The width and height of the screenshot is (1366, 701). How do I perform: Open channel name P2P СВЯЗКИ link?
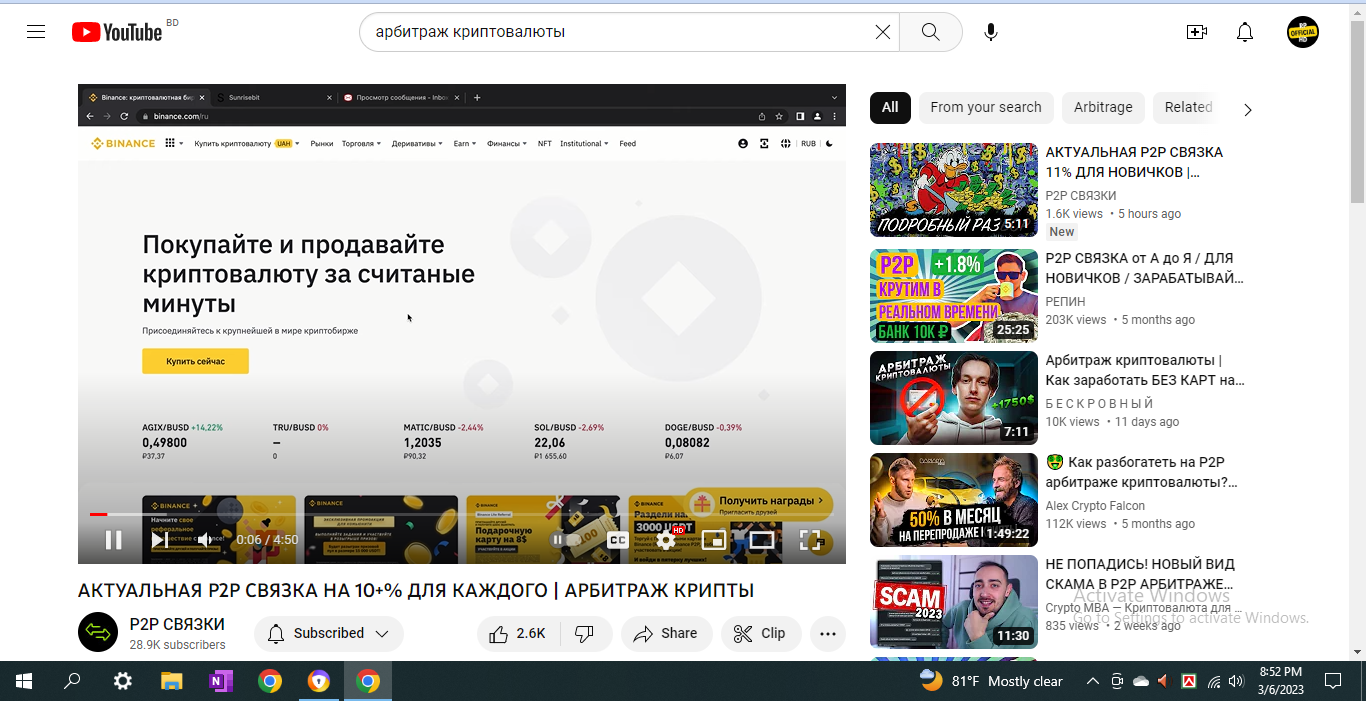click(177, 624)
